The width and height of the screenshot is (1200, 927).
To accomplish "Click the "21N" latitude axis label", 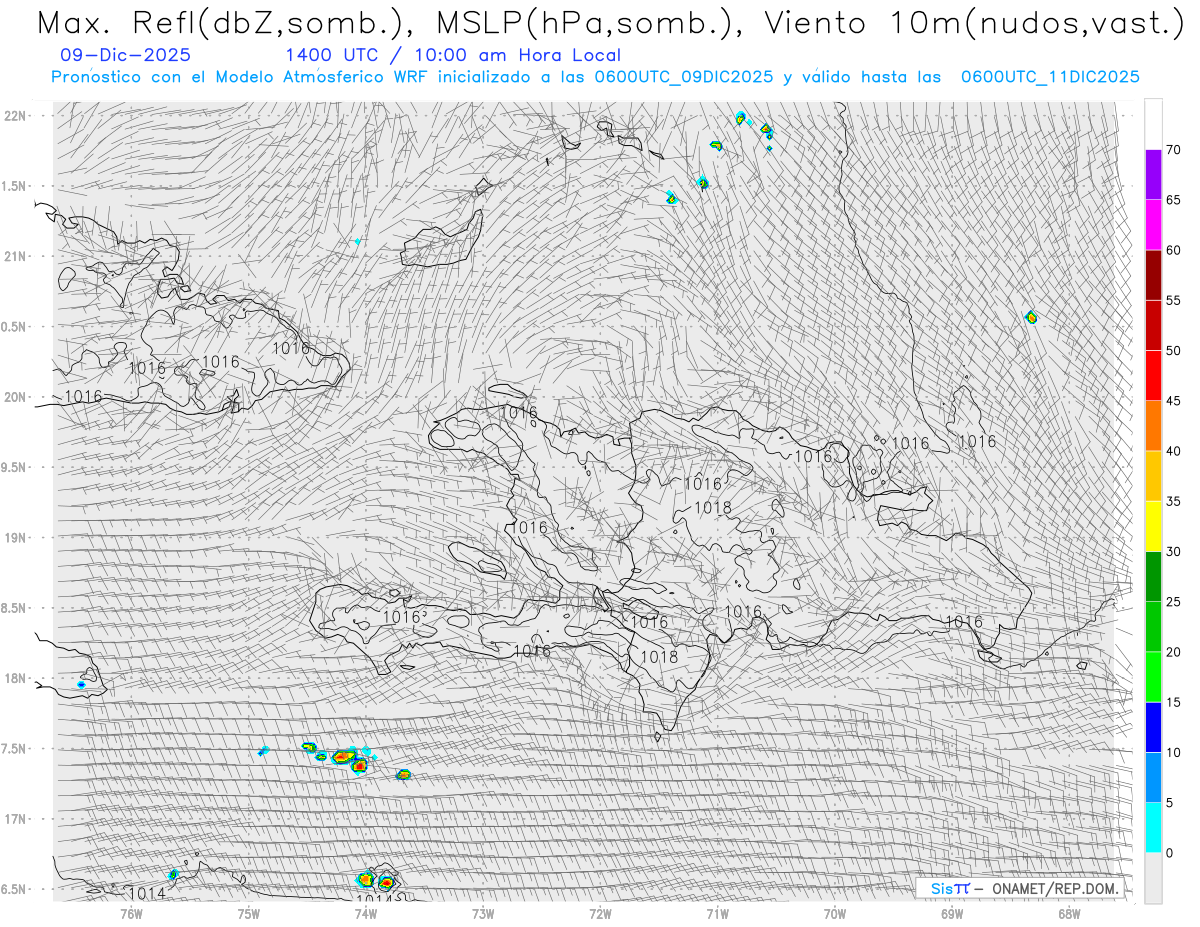I will pyautogui.click(x=16, y=256).
